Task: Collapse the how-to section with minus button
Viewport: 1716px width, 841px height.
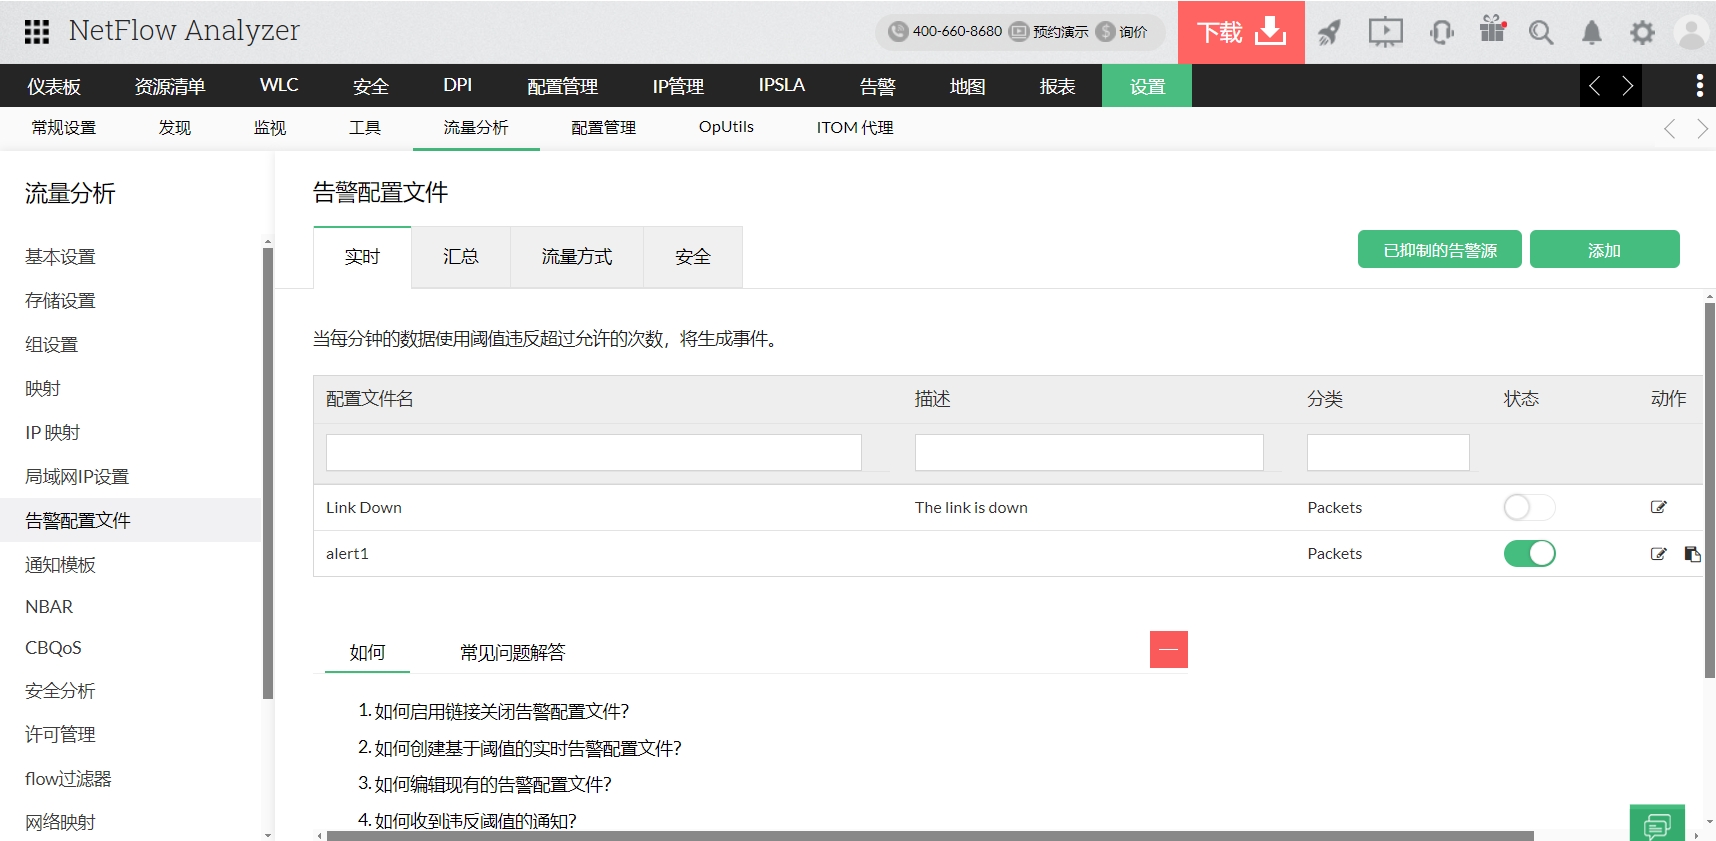Action: click(1168, 650)
